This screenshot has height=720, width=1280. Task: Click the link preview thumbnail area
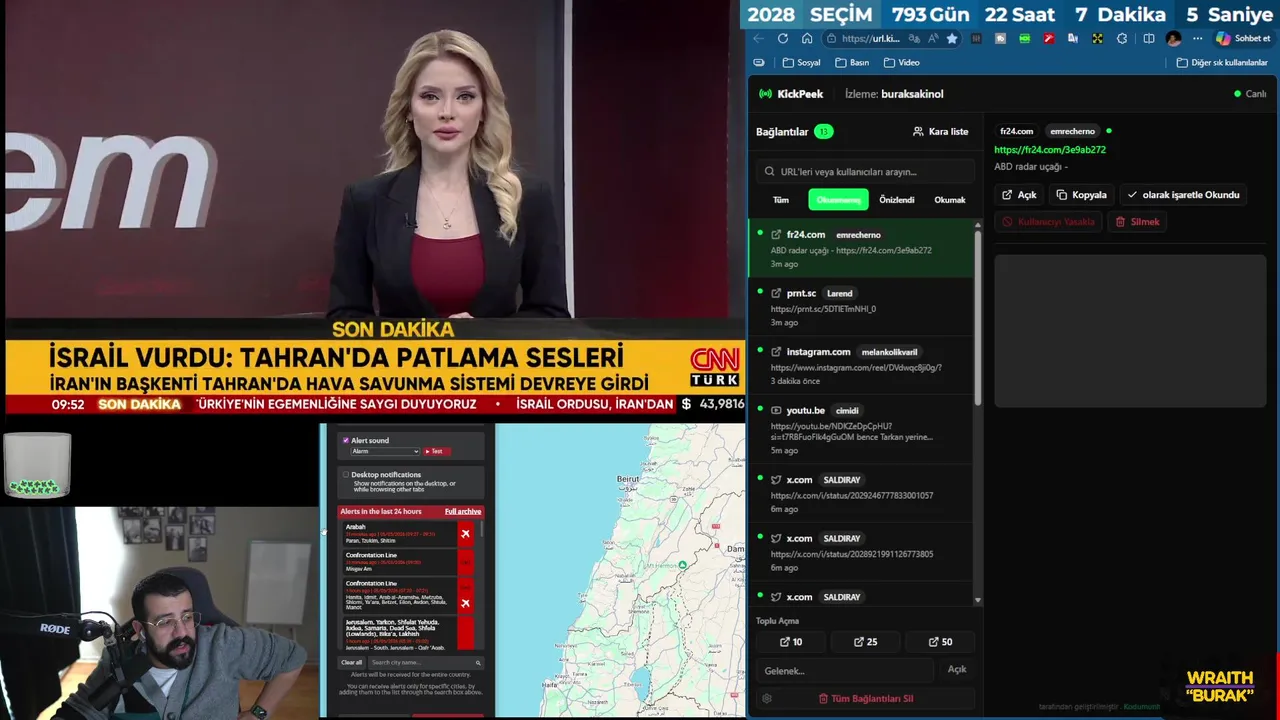[1130, 330]
